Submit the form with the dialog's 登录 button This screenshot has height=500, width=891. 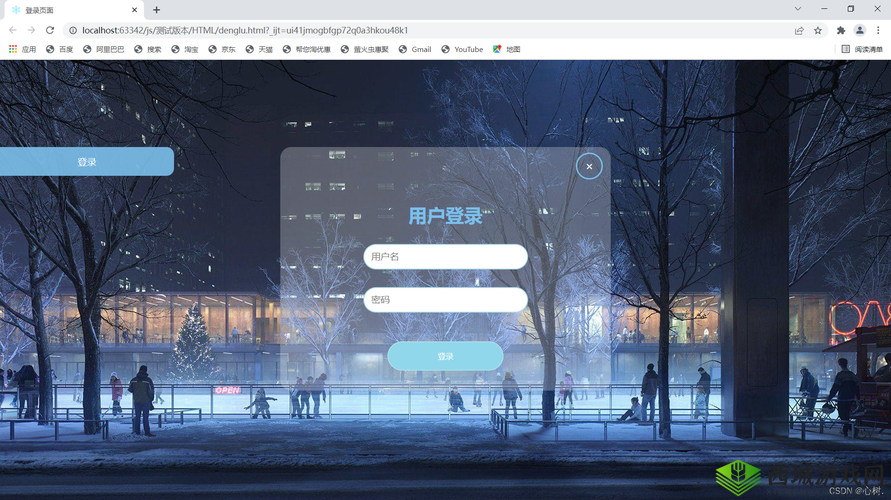pyautogui.click(x=446, y=356)
